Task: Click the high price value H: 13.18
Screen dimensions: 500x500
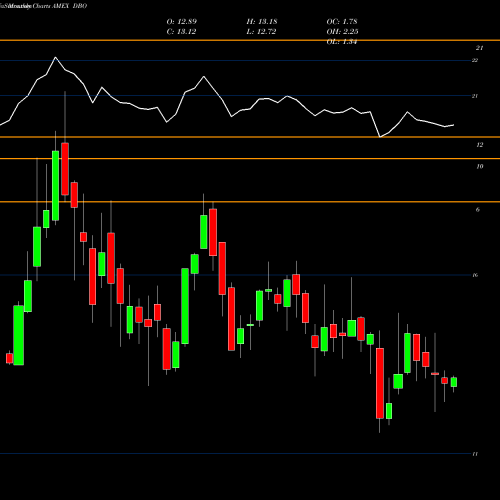Action: point(262,22)
